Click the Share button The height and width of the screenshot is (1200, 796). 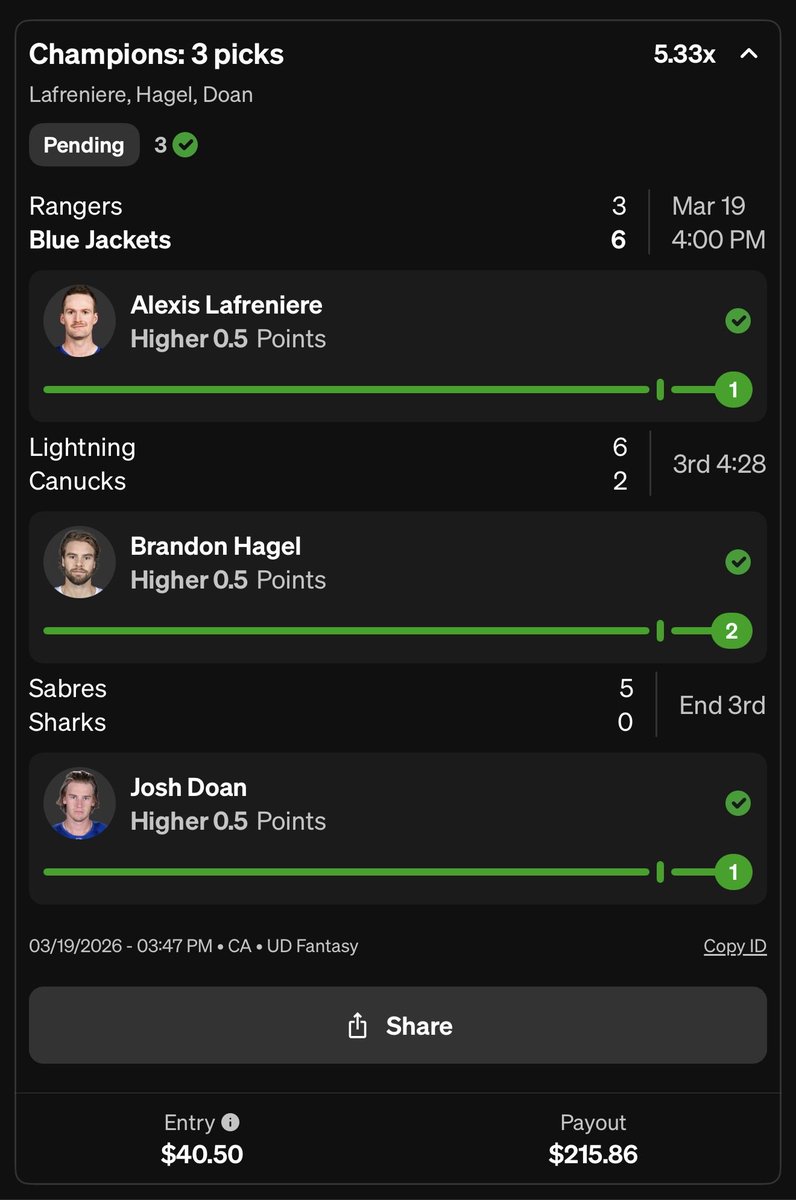coord(398,1025)
